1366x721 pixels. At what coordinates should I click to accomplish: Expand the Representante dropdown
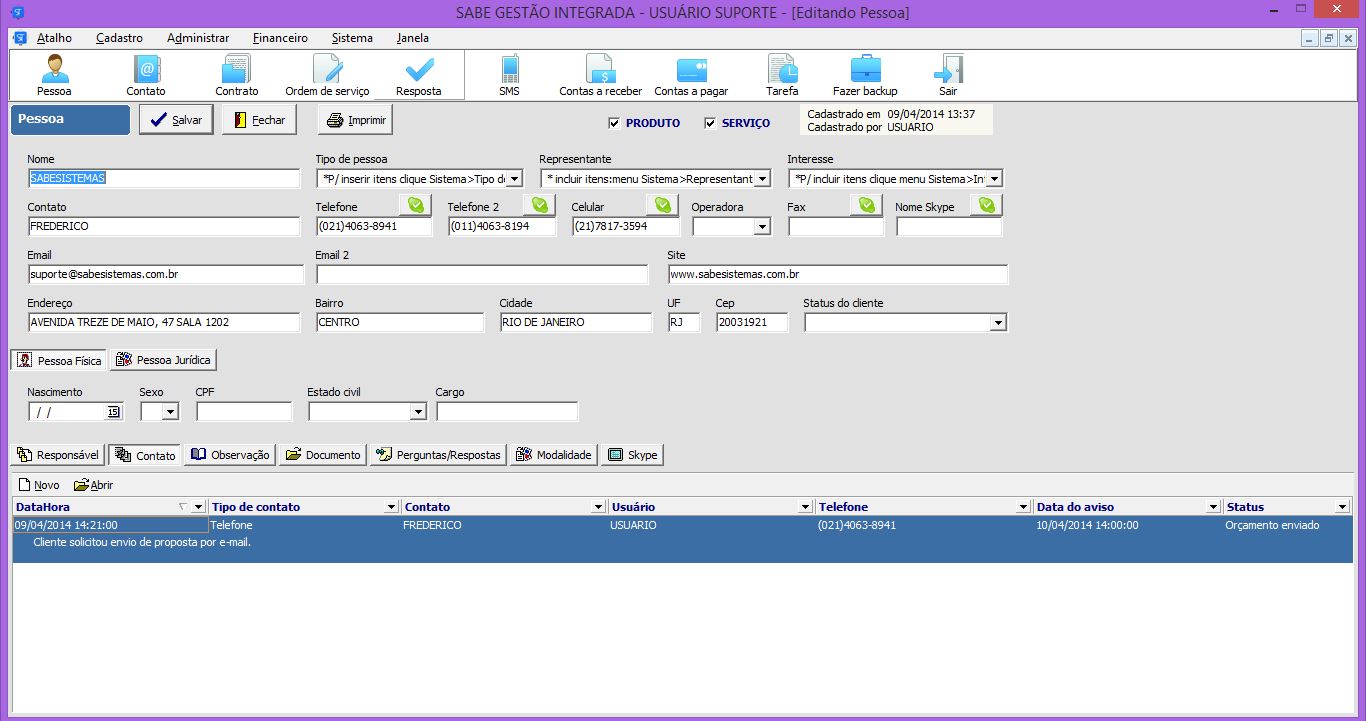pos(762,179)
